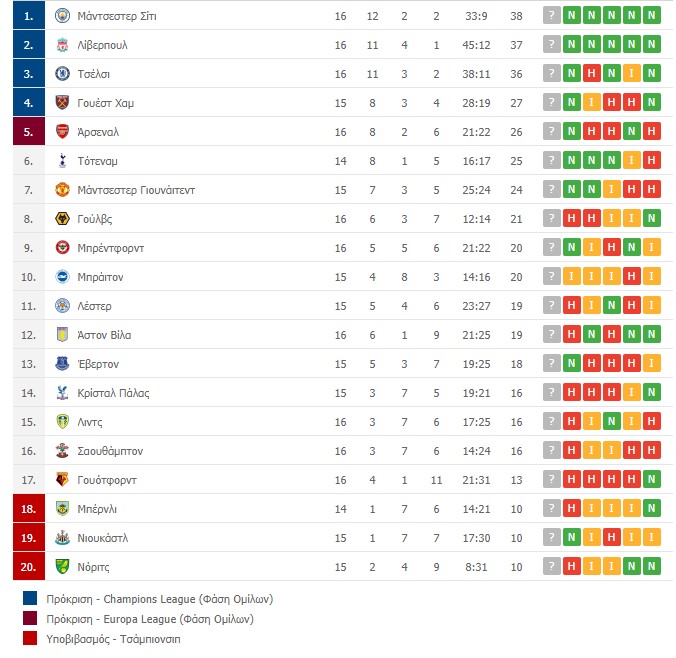Click the Everton crest next to Έβερτον
The image size is (676, 658).
tap(63, 363)
